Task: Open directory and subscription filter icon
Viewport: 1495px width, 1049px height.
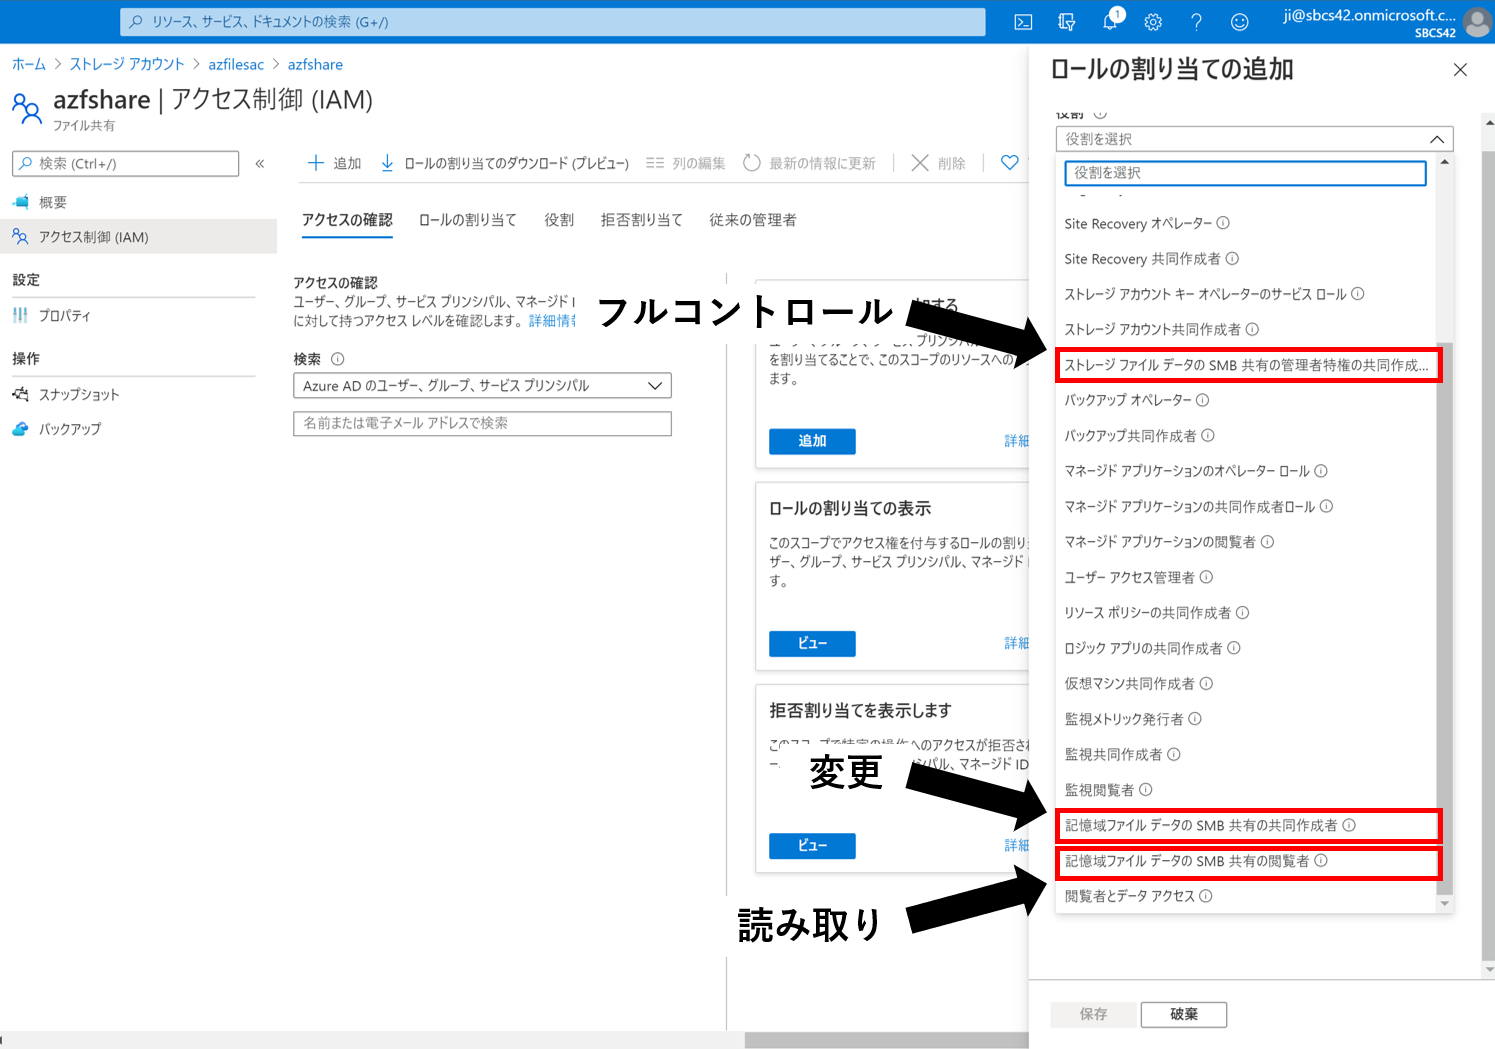Action: click(1067, 22)
